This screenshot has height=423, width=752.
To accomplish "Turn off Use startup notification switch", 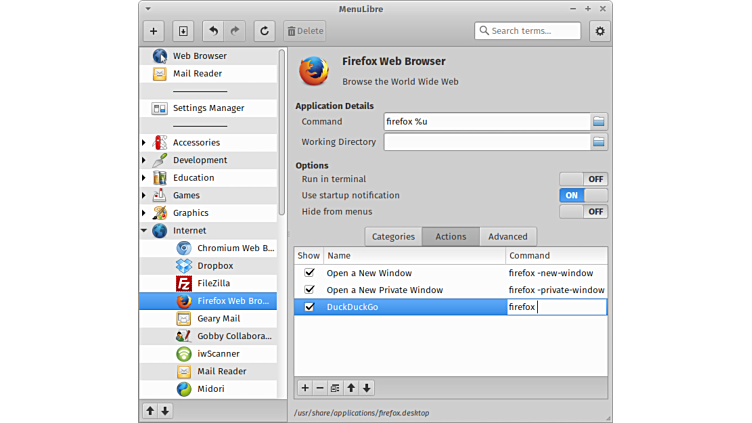I will coord(583,195).
